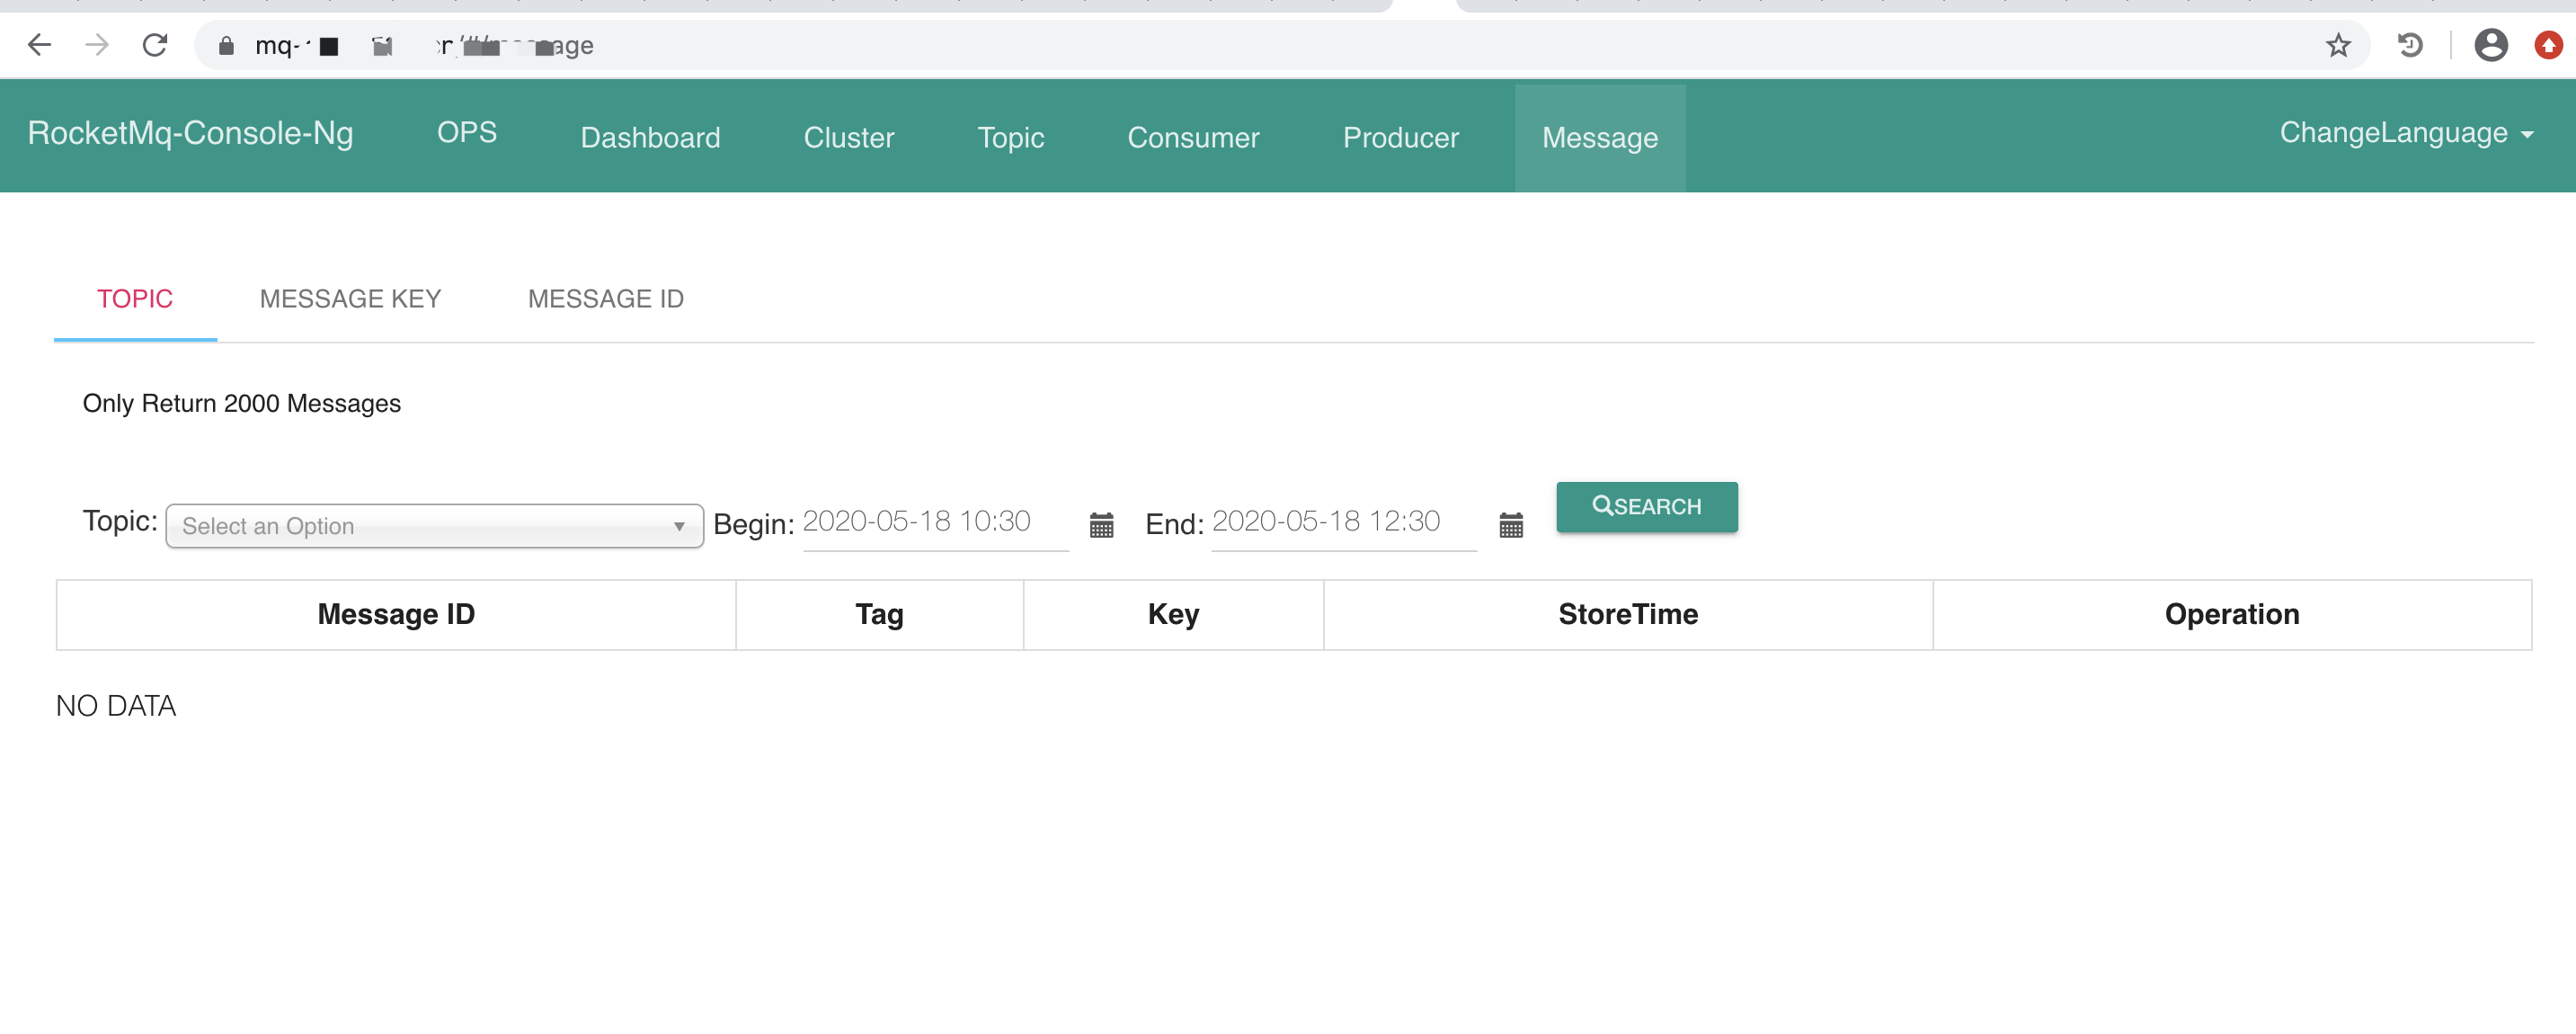Click the lock icon in address bar
The image size is (2576, 1034).
(226, 46)
